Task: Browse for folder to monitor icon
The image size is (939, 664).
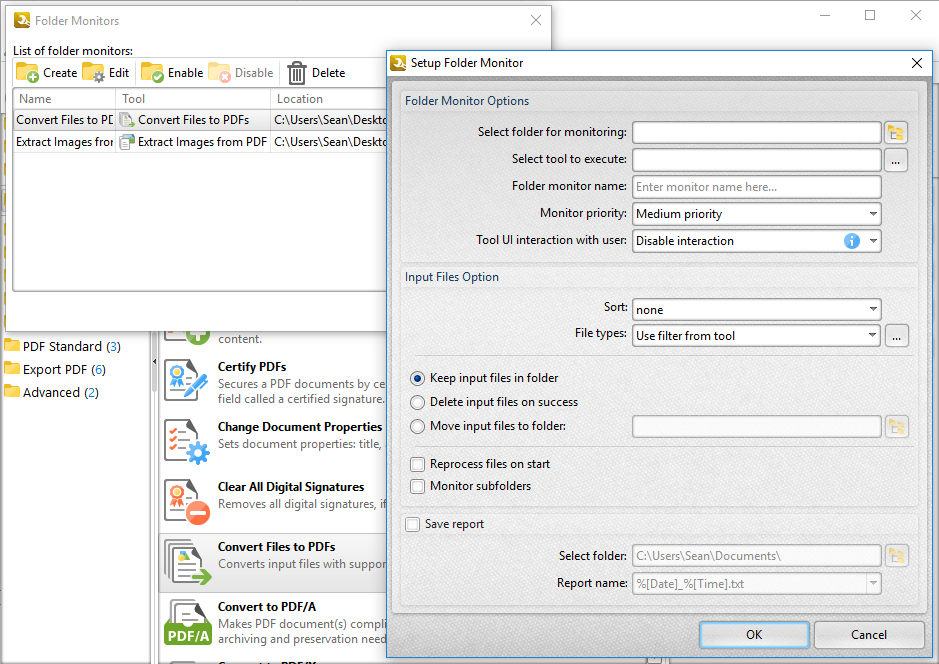Action: 895,133
